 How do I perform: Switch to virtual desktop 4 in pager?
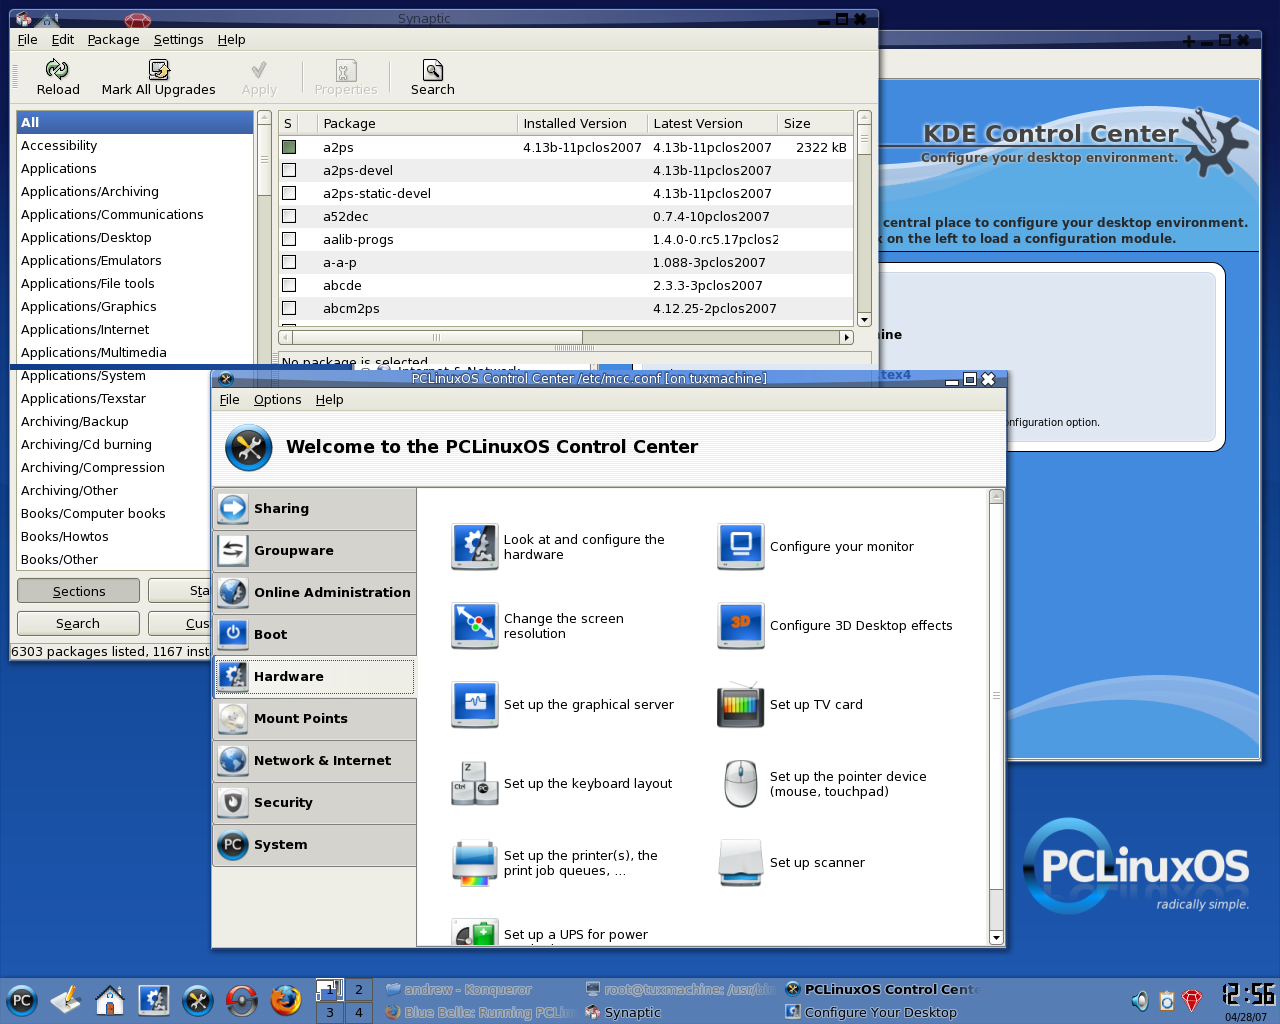[359, 1012]
